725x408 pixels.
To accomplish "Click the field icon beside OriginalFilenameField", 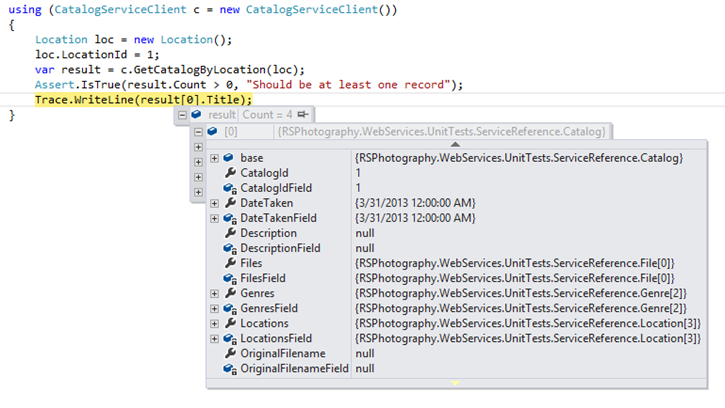I will point(229,368).
